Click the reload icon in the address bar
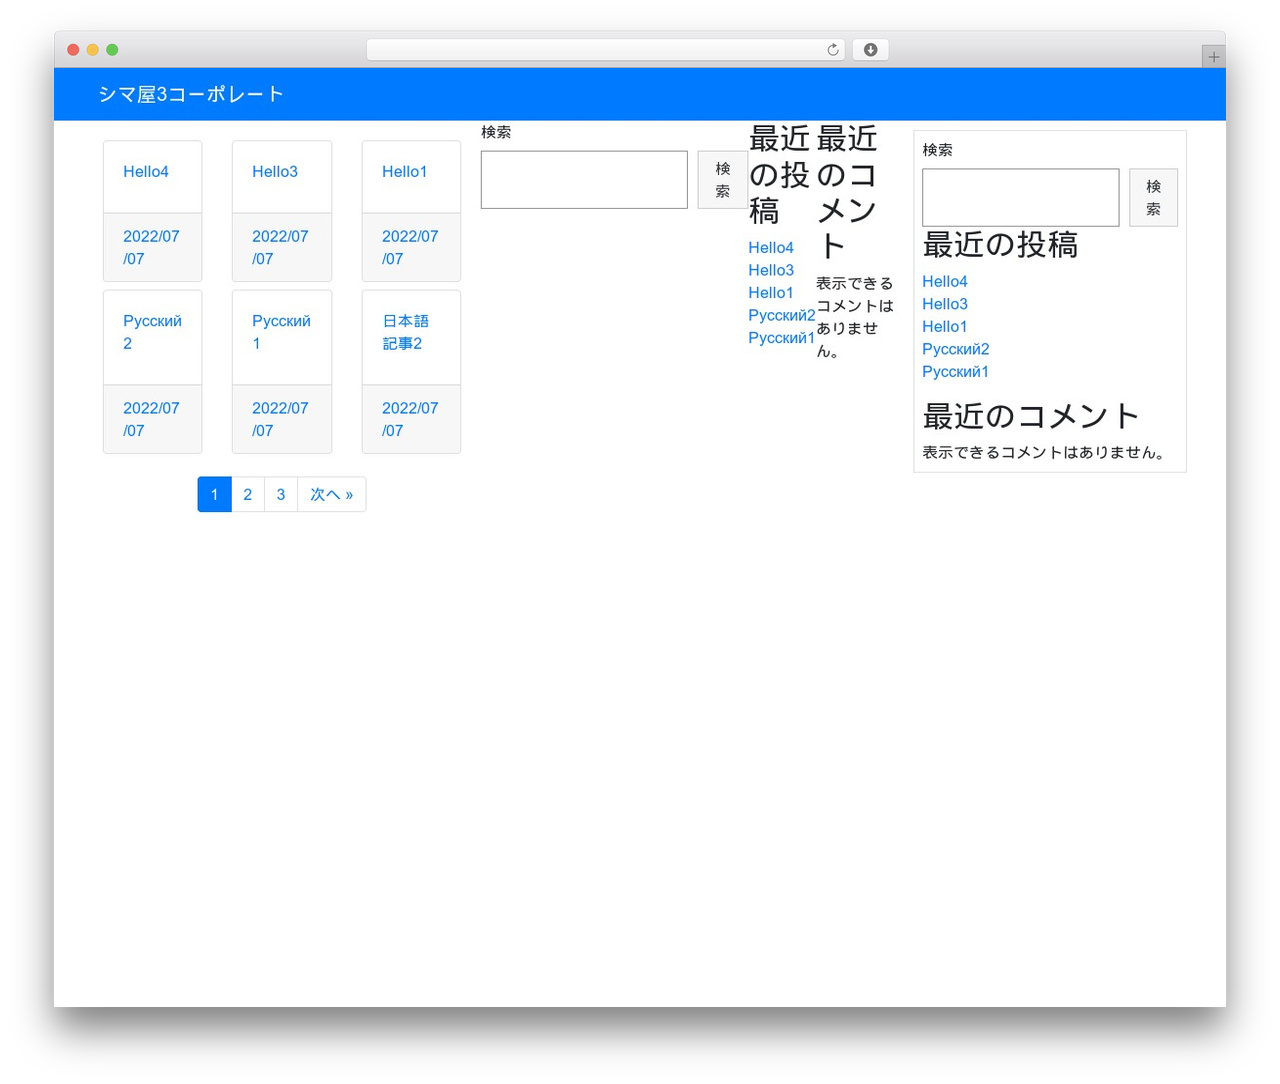 pos(832,50)
